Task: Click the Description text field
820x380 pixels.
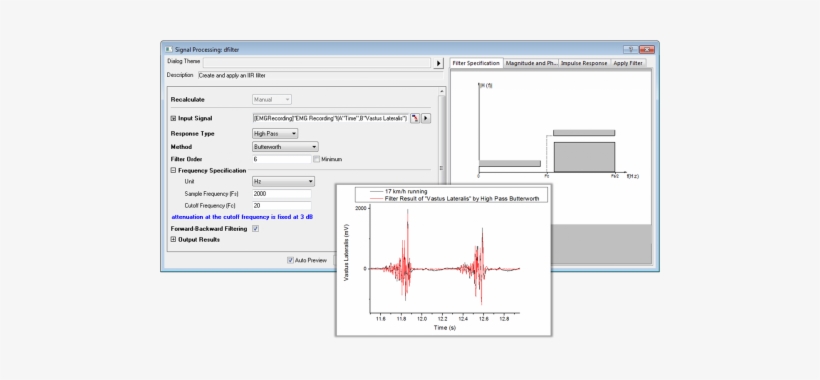Action: point(320,76)
